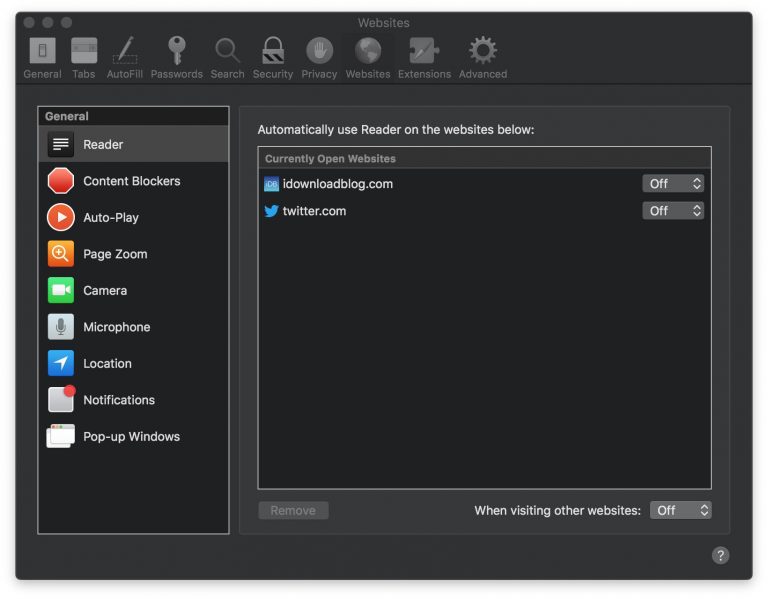Click the window close button
The height and width of the screenshot is (599, 768).
[29, 23]
